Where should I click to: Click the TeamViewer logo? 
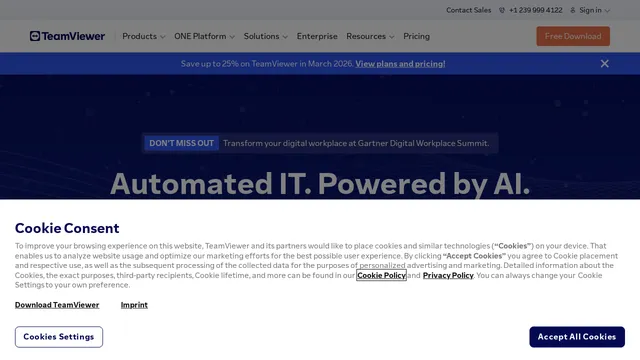pos(67,36)
